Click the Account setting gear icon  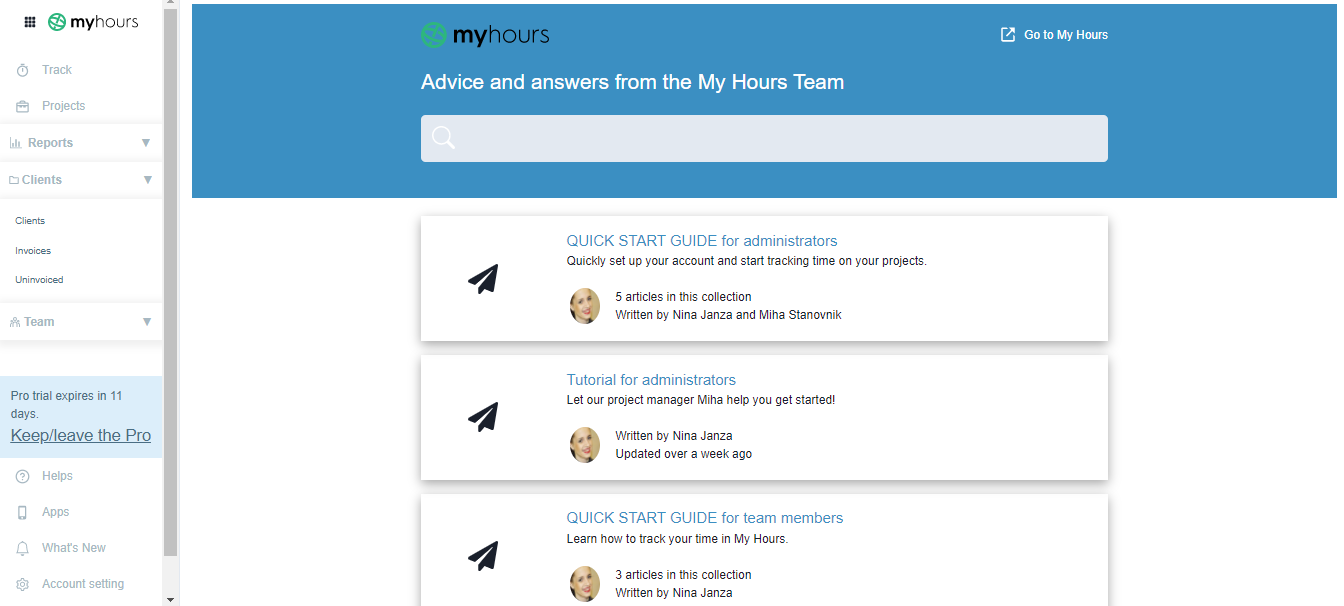point(22,584)
